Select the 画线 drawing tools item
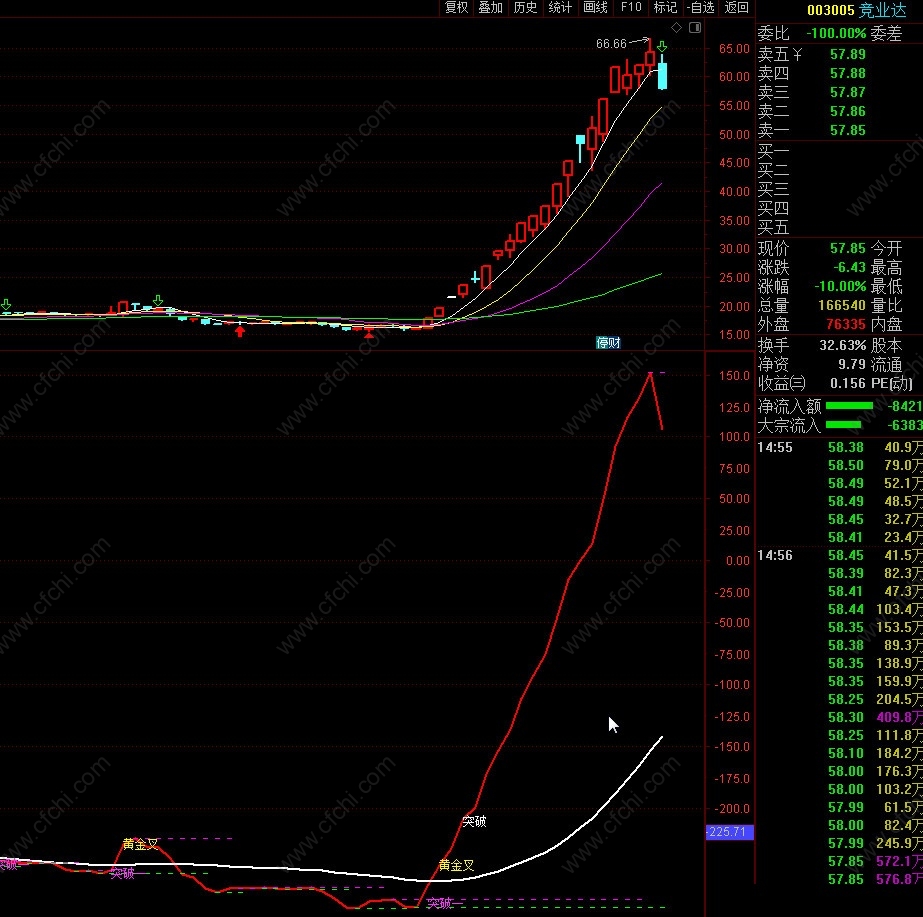This screenshot has height=917, width=923. tap(595, 8)
